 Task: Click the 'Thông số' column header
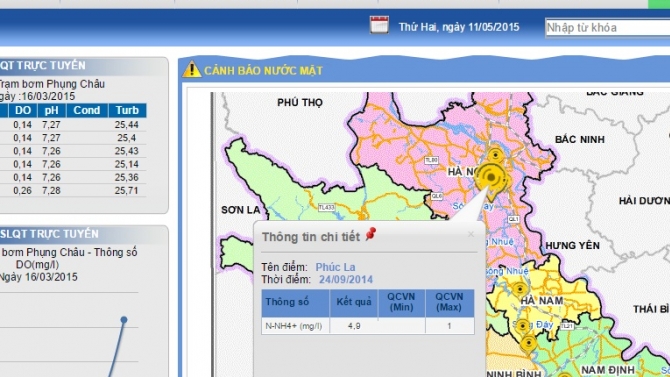[295, 303]
